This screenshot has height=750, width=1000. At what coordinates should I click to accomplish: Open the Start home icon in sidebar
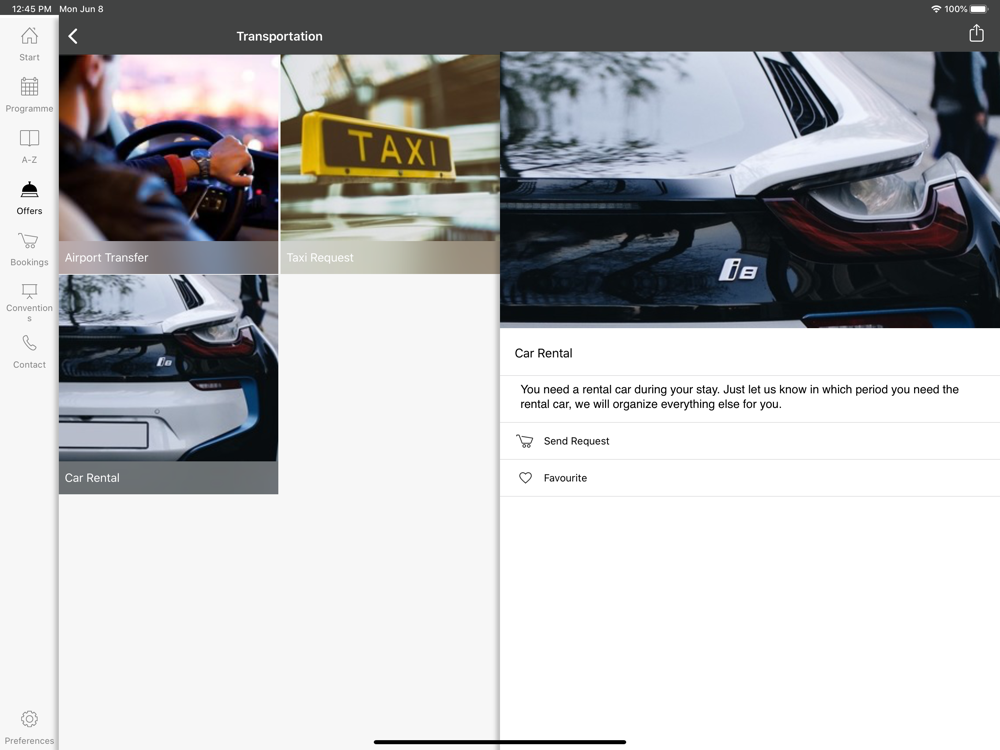pos(29,36)
